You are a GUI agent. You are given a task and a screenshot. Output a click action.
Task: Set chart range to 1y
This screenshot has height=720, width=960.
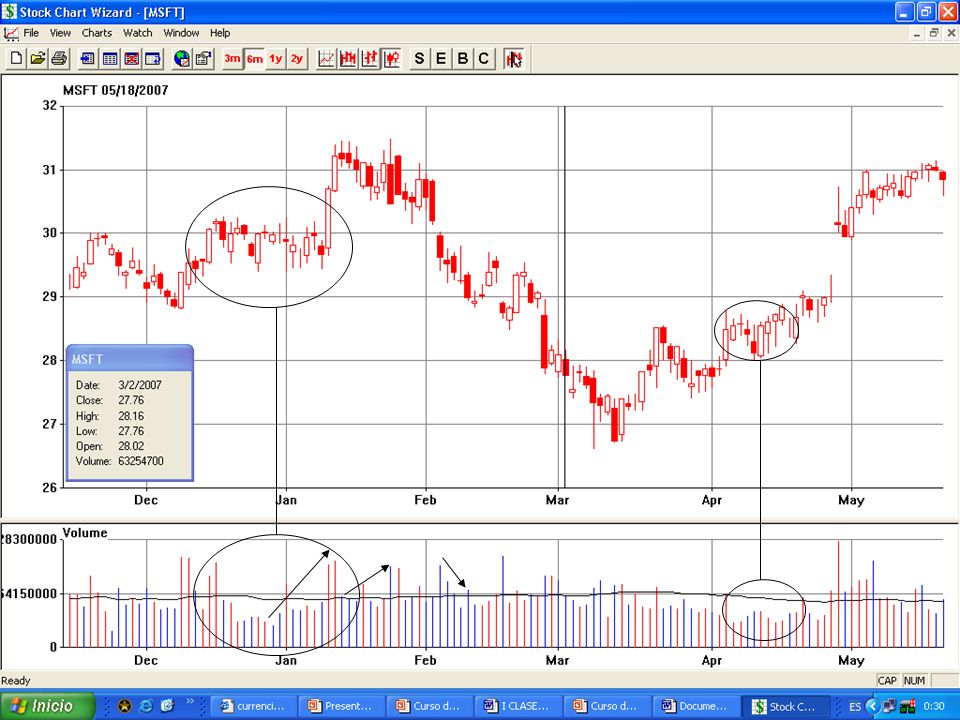(276, 59)
